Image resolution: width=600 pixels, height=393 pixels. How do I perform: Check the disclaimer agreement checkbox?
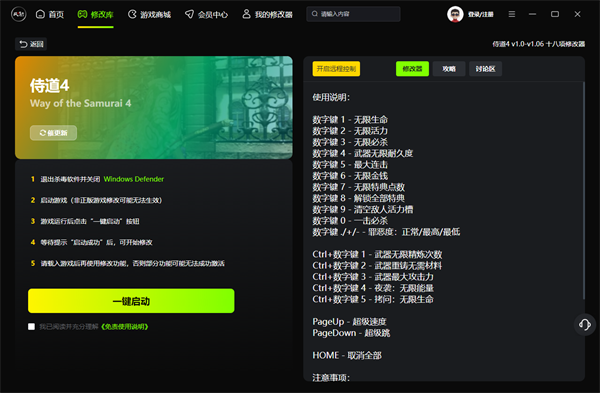coord(31,326)
